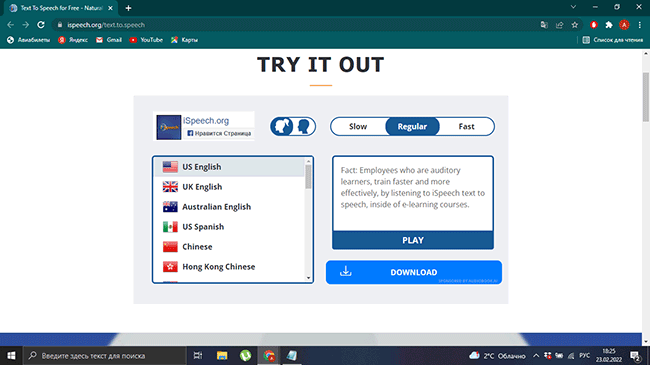650x365 pixels.
Task: Click the US flag icon
Action: coord(170,167)
